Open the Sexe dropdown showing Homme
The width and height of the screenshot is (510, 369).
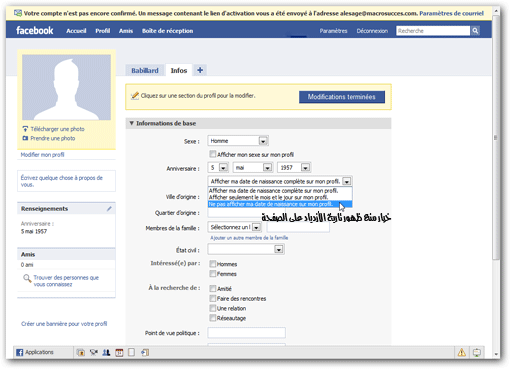(238, 141)
